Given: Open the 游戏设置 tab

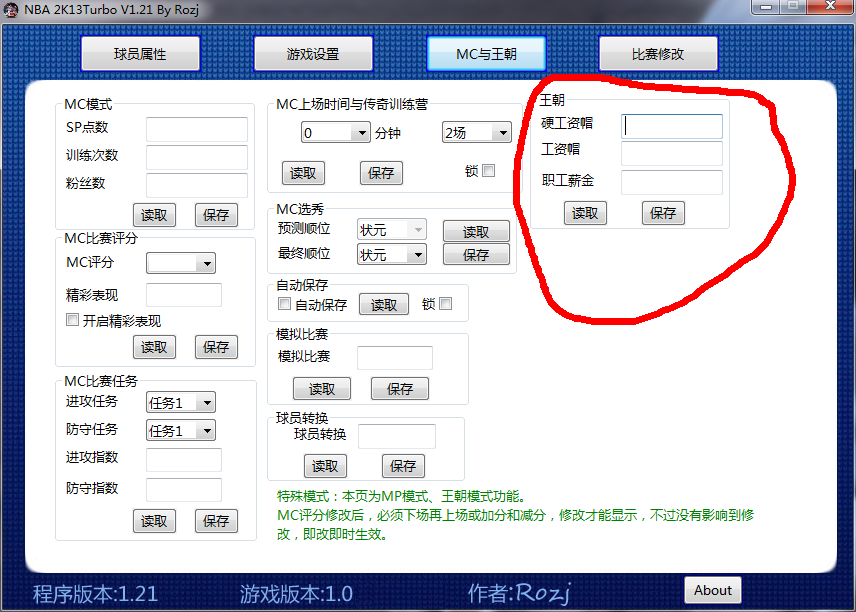Looking at the screenshot, I should [313, 54].
